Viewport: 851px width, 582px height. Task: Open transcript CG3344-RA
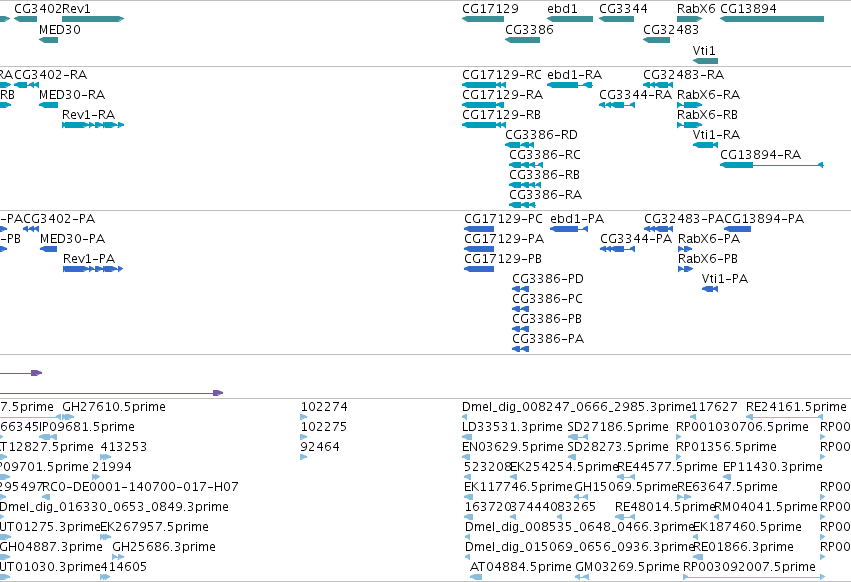click(635, 95)
